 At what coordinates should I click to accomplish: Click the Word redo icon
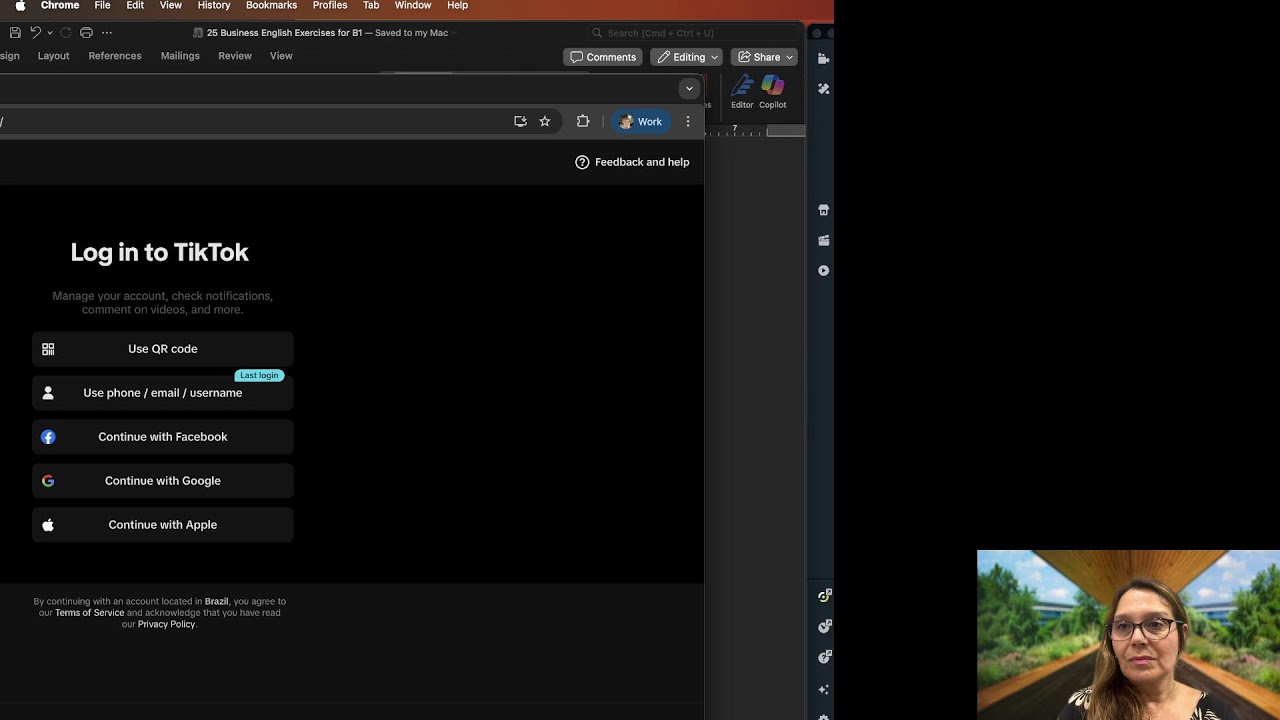(x=66, y=33)
